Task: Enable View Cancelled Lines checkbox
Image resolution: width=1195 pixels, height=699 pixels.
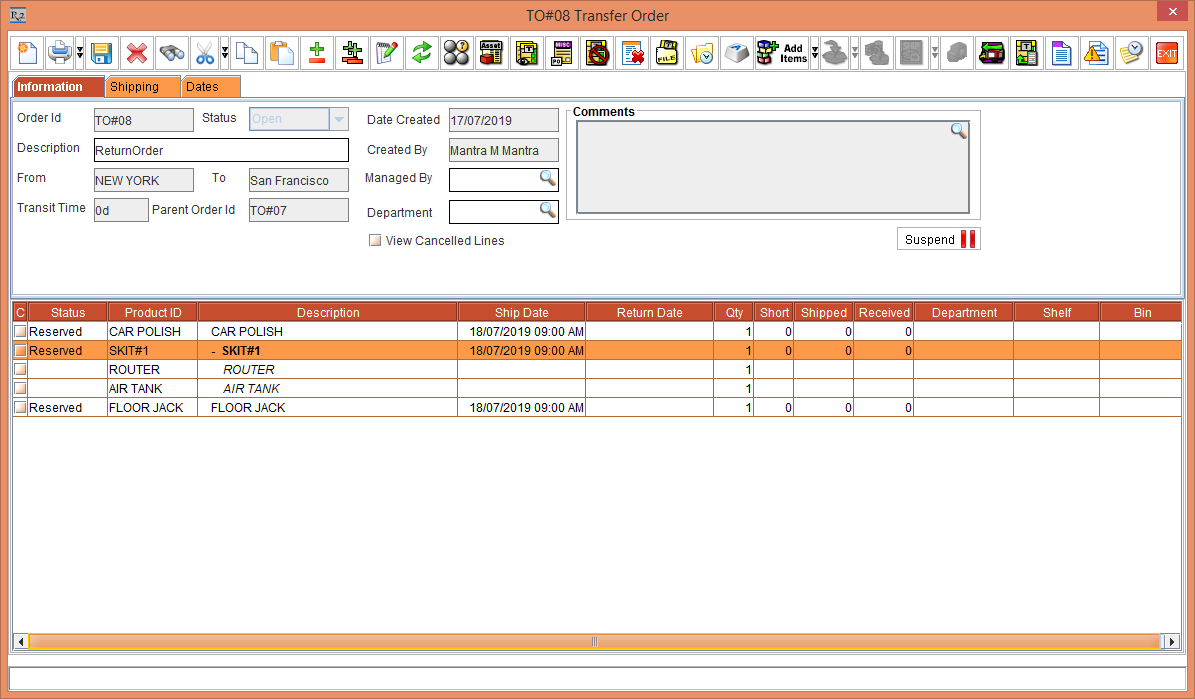Action: click(375, 241)
